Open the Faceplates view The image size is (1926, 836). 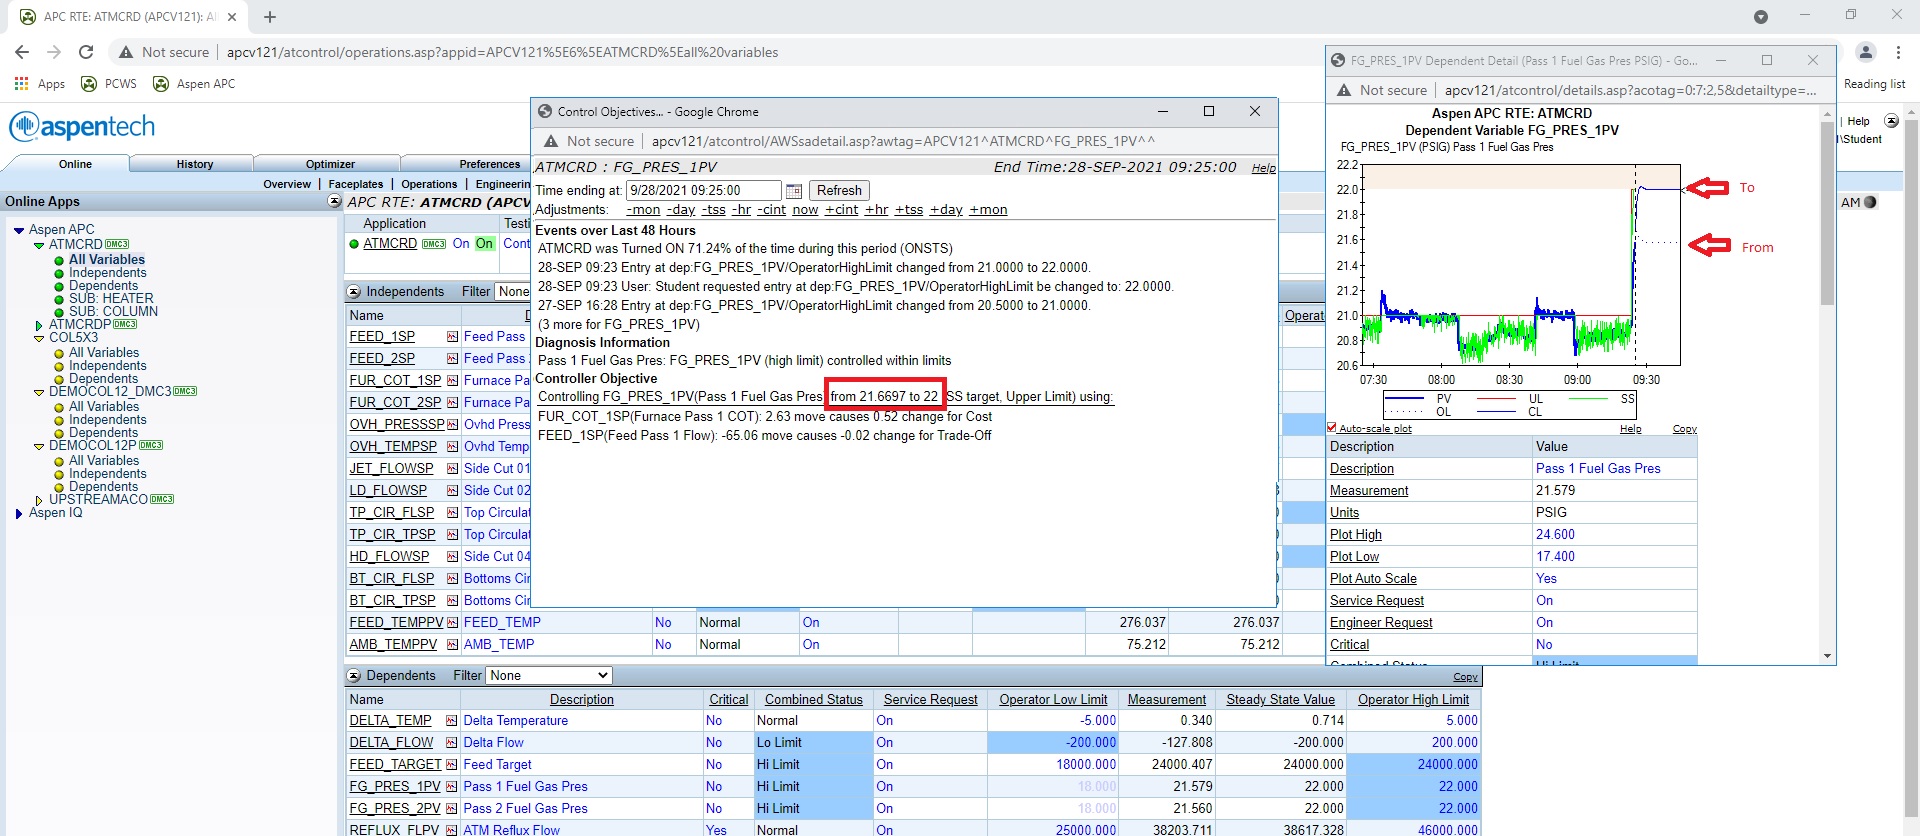tap(356, 184)
